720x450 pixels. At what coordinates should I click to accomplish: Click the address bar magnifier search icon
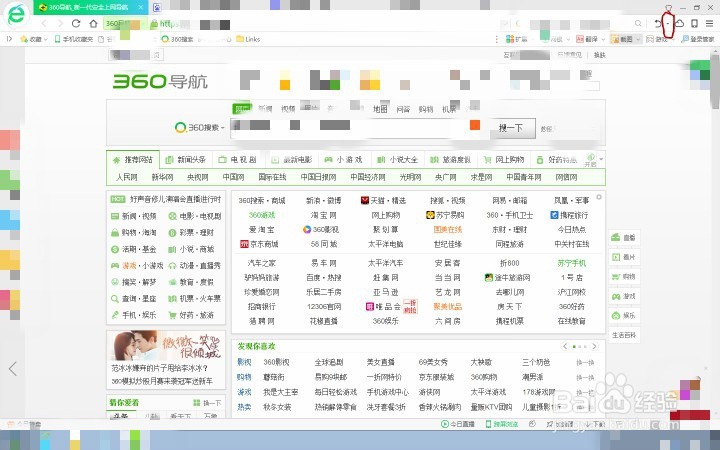coord(638,23)
